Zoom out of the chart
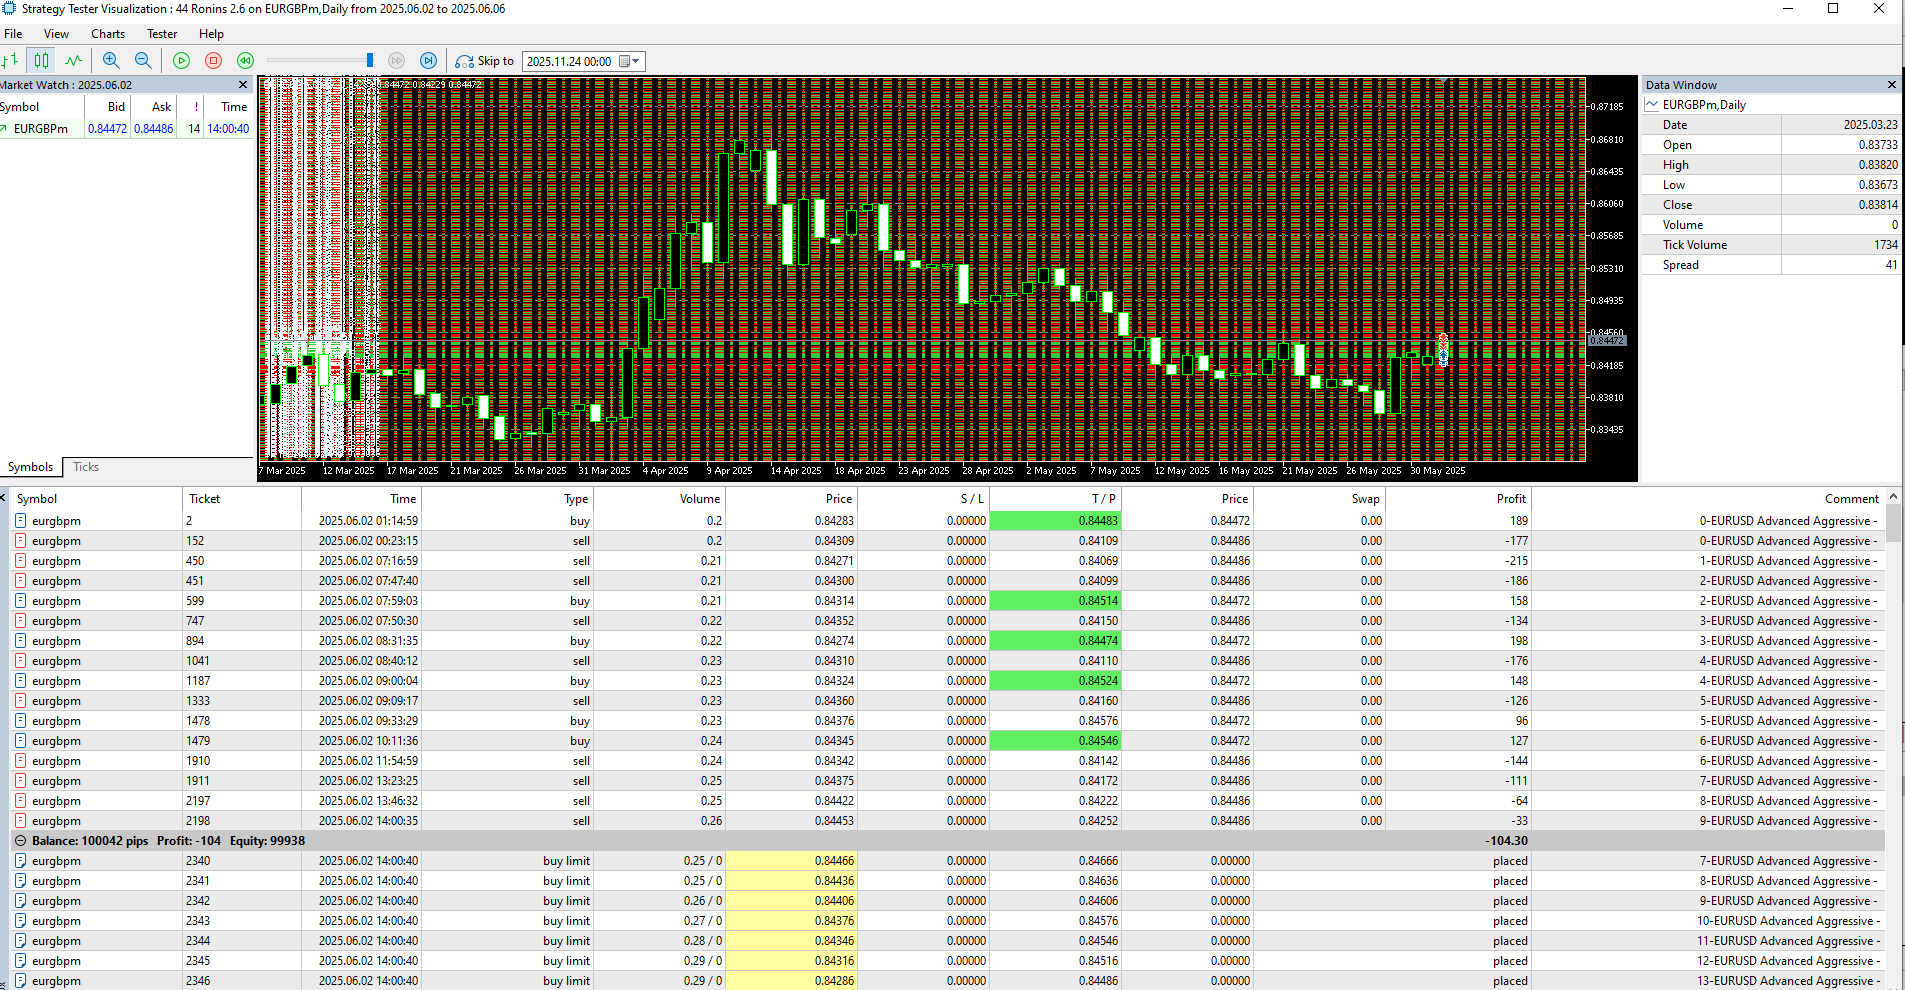The image size is (1905, 990). [143, 61]
